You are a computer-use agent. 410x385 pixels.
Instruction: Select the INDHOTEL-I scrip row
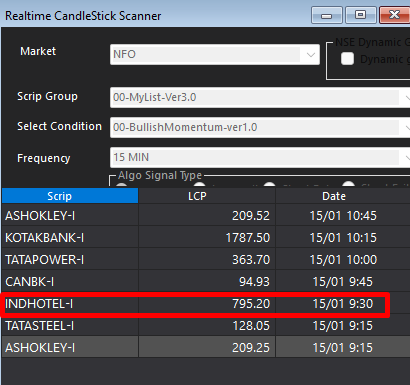click(x=206, y=304)
